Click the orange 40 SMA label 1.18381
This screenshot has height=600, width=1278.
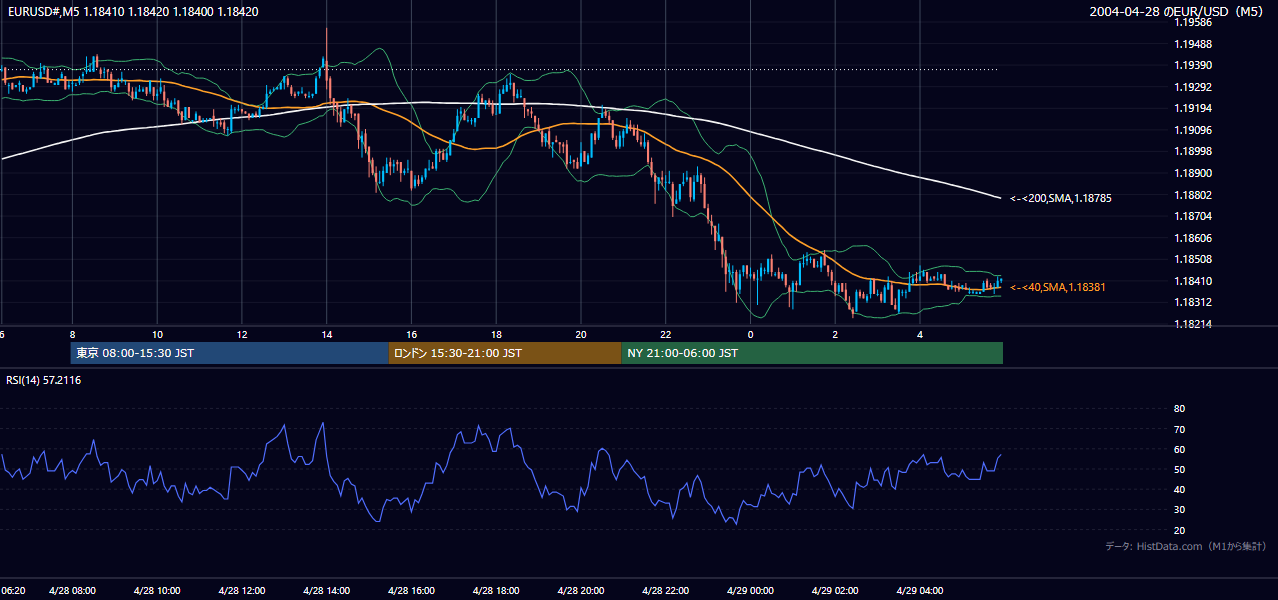tap(1058, 287)
